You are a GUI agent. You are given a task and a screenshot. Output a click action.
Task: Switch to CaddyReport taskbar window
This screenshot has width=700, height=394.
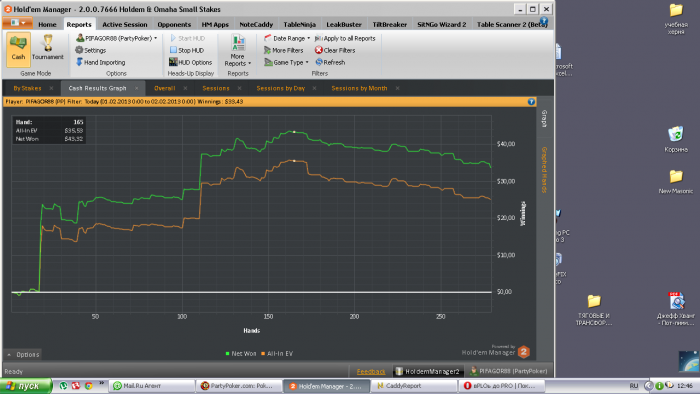pyautogui.click(x=414, y=386)
